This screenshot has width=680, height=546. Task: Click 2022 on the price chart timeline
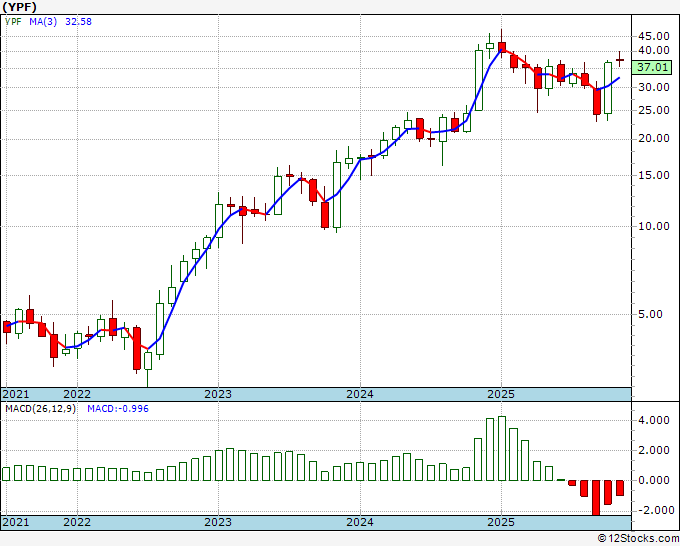tap(77, 394)
